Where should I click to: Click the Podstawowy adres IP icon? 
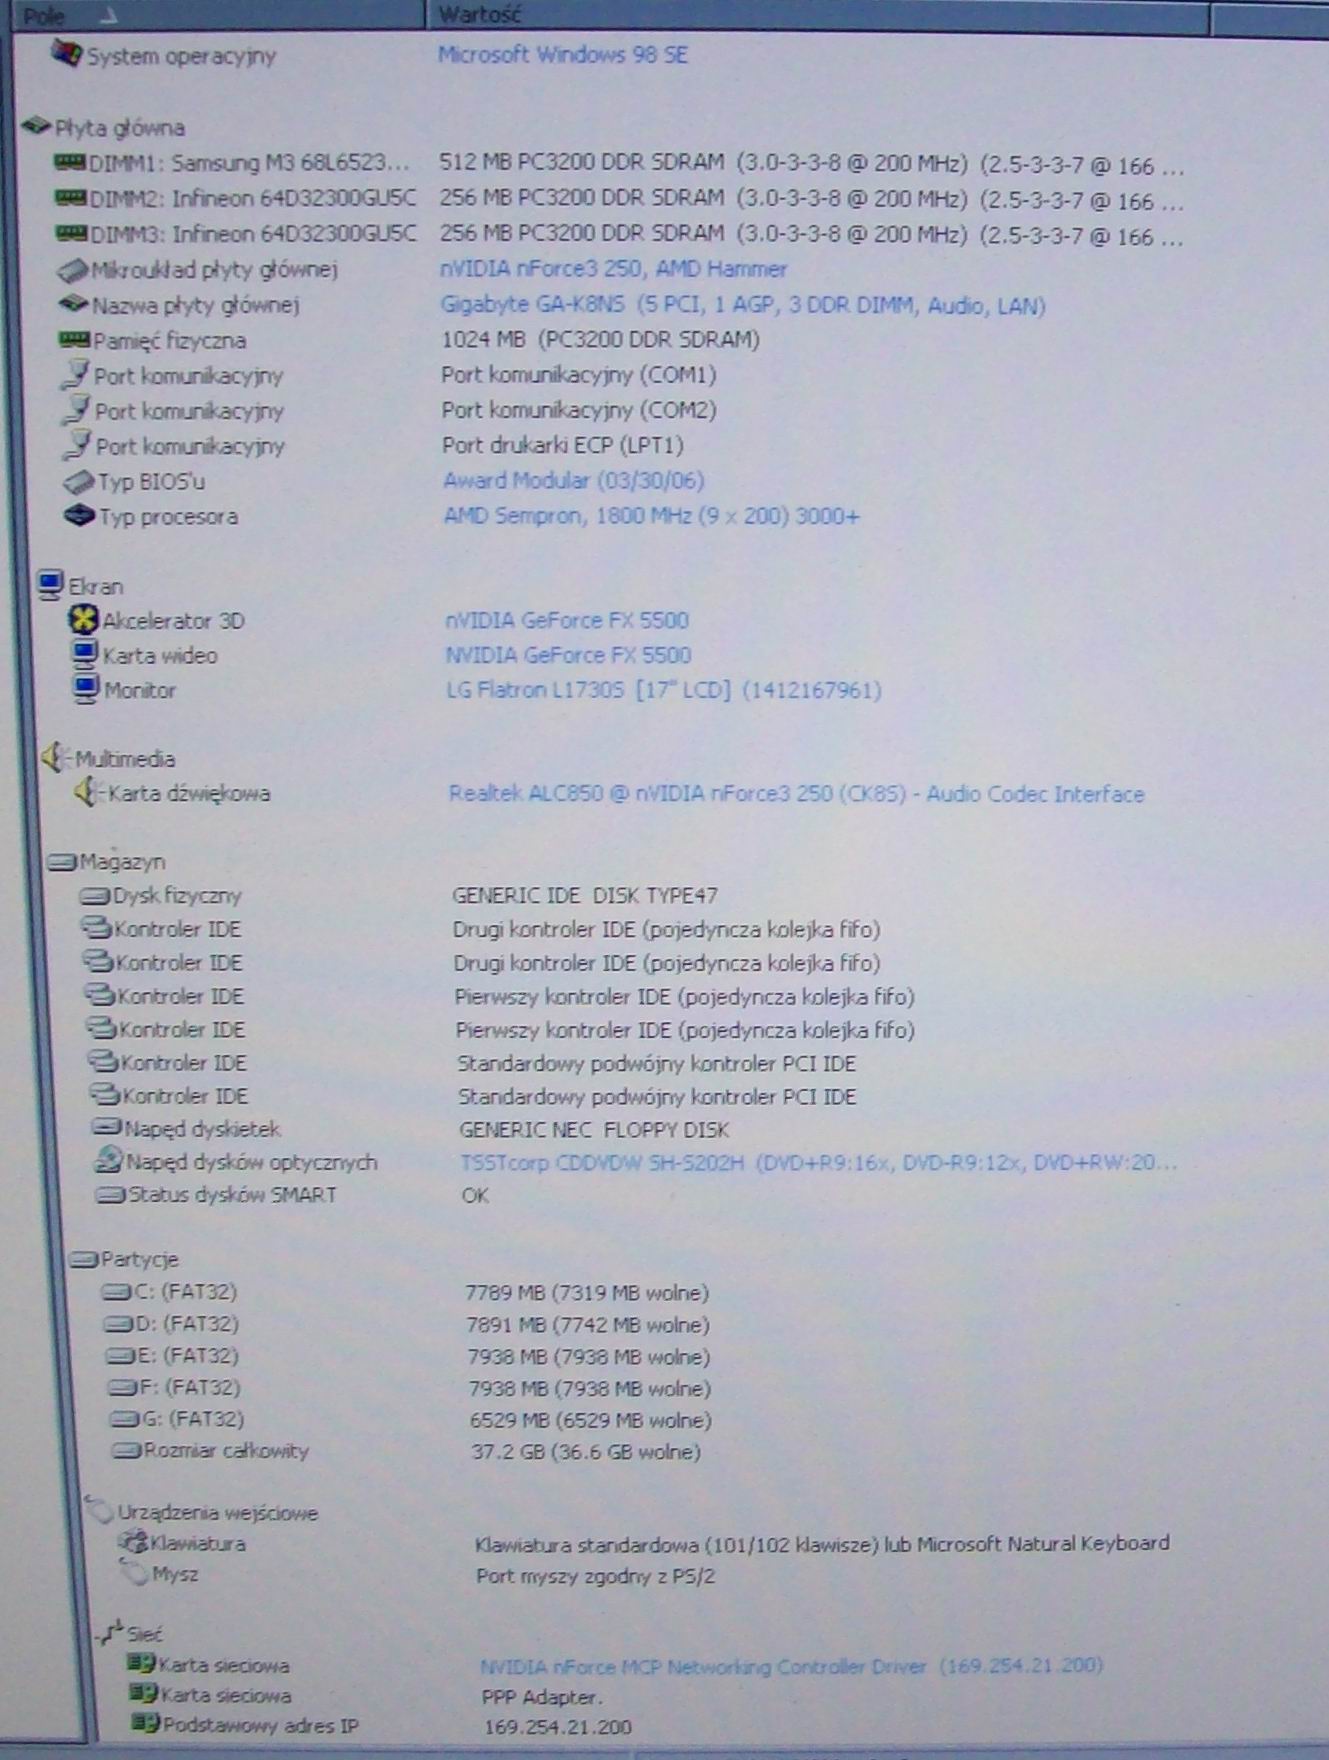[145, 1723]
